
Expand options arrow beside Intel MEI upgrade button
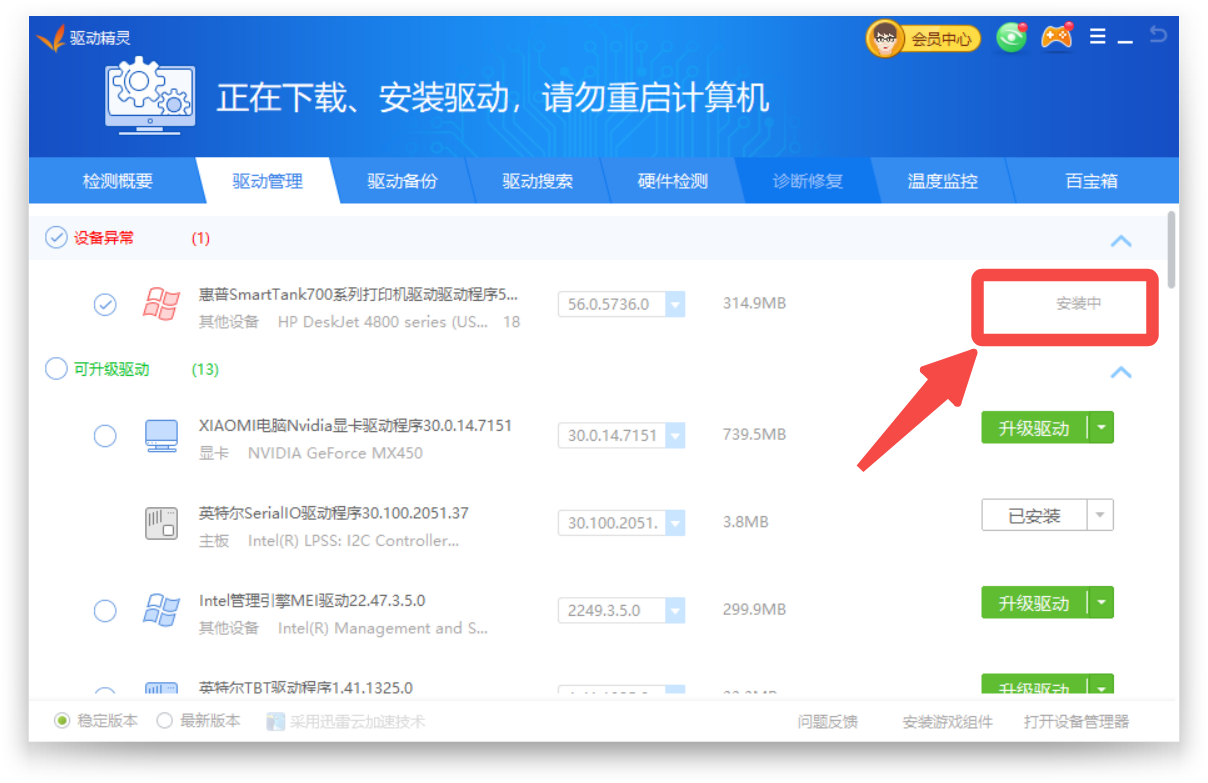tap(1100, 603)
